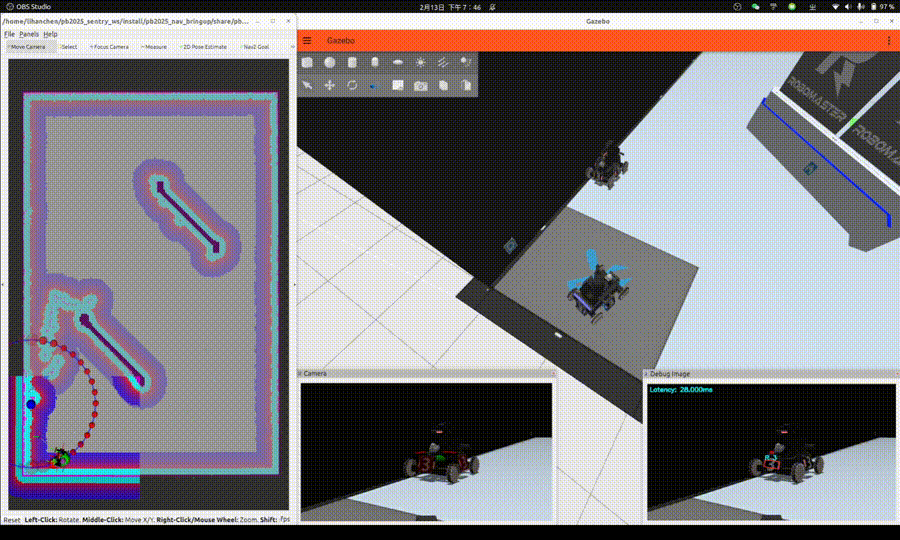Add a point light in Gazebo
The width and height of the screenshot is (900, 540).
420,62
